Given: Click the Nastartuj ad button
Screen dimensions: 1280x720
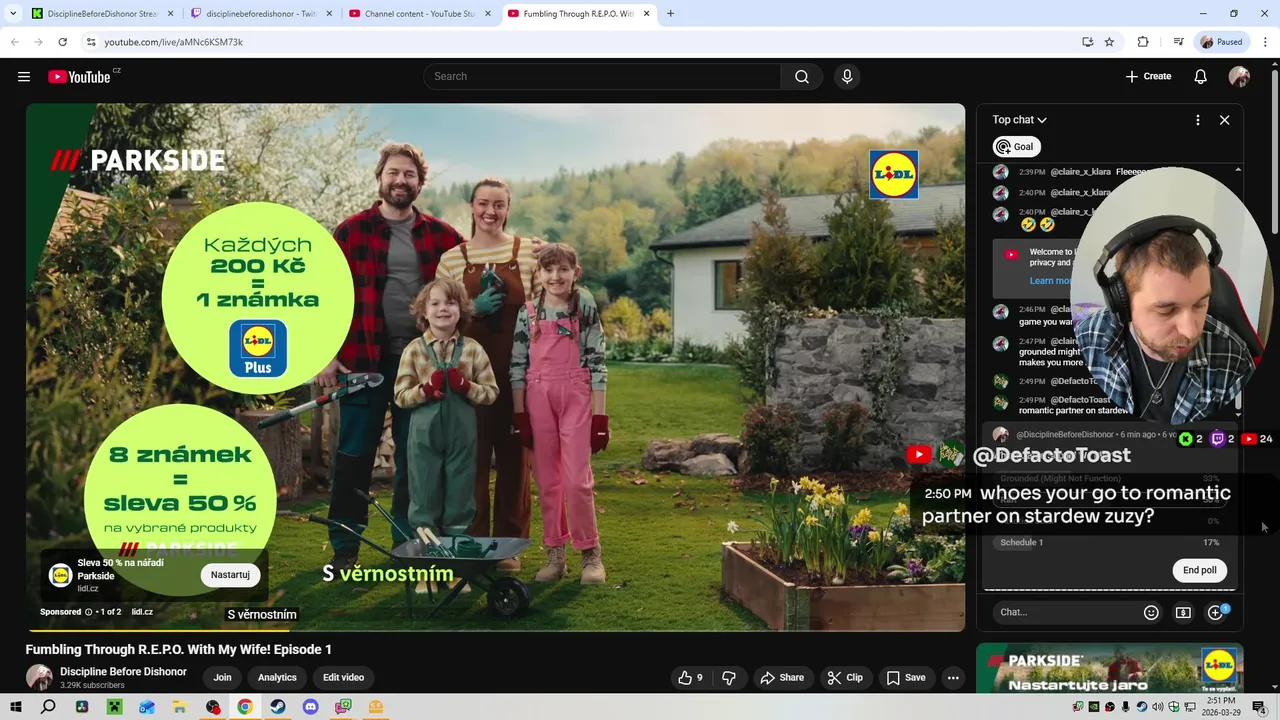Looking at the screenshot, I should 230,575.
